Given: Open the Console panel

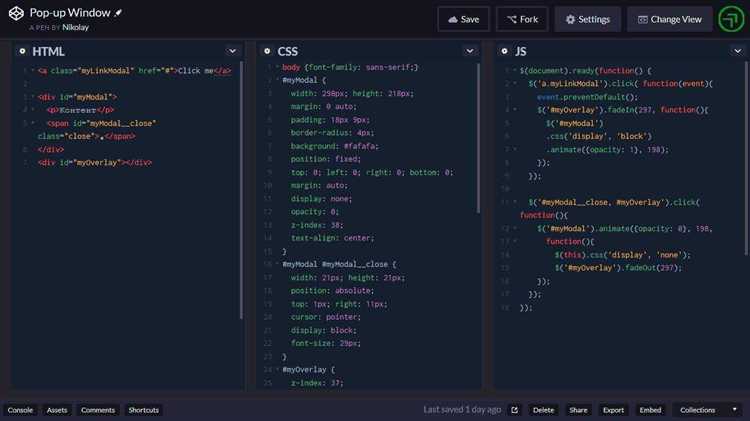Looking at the screenshot, I should 20,410.
